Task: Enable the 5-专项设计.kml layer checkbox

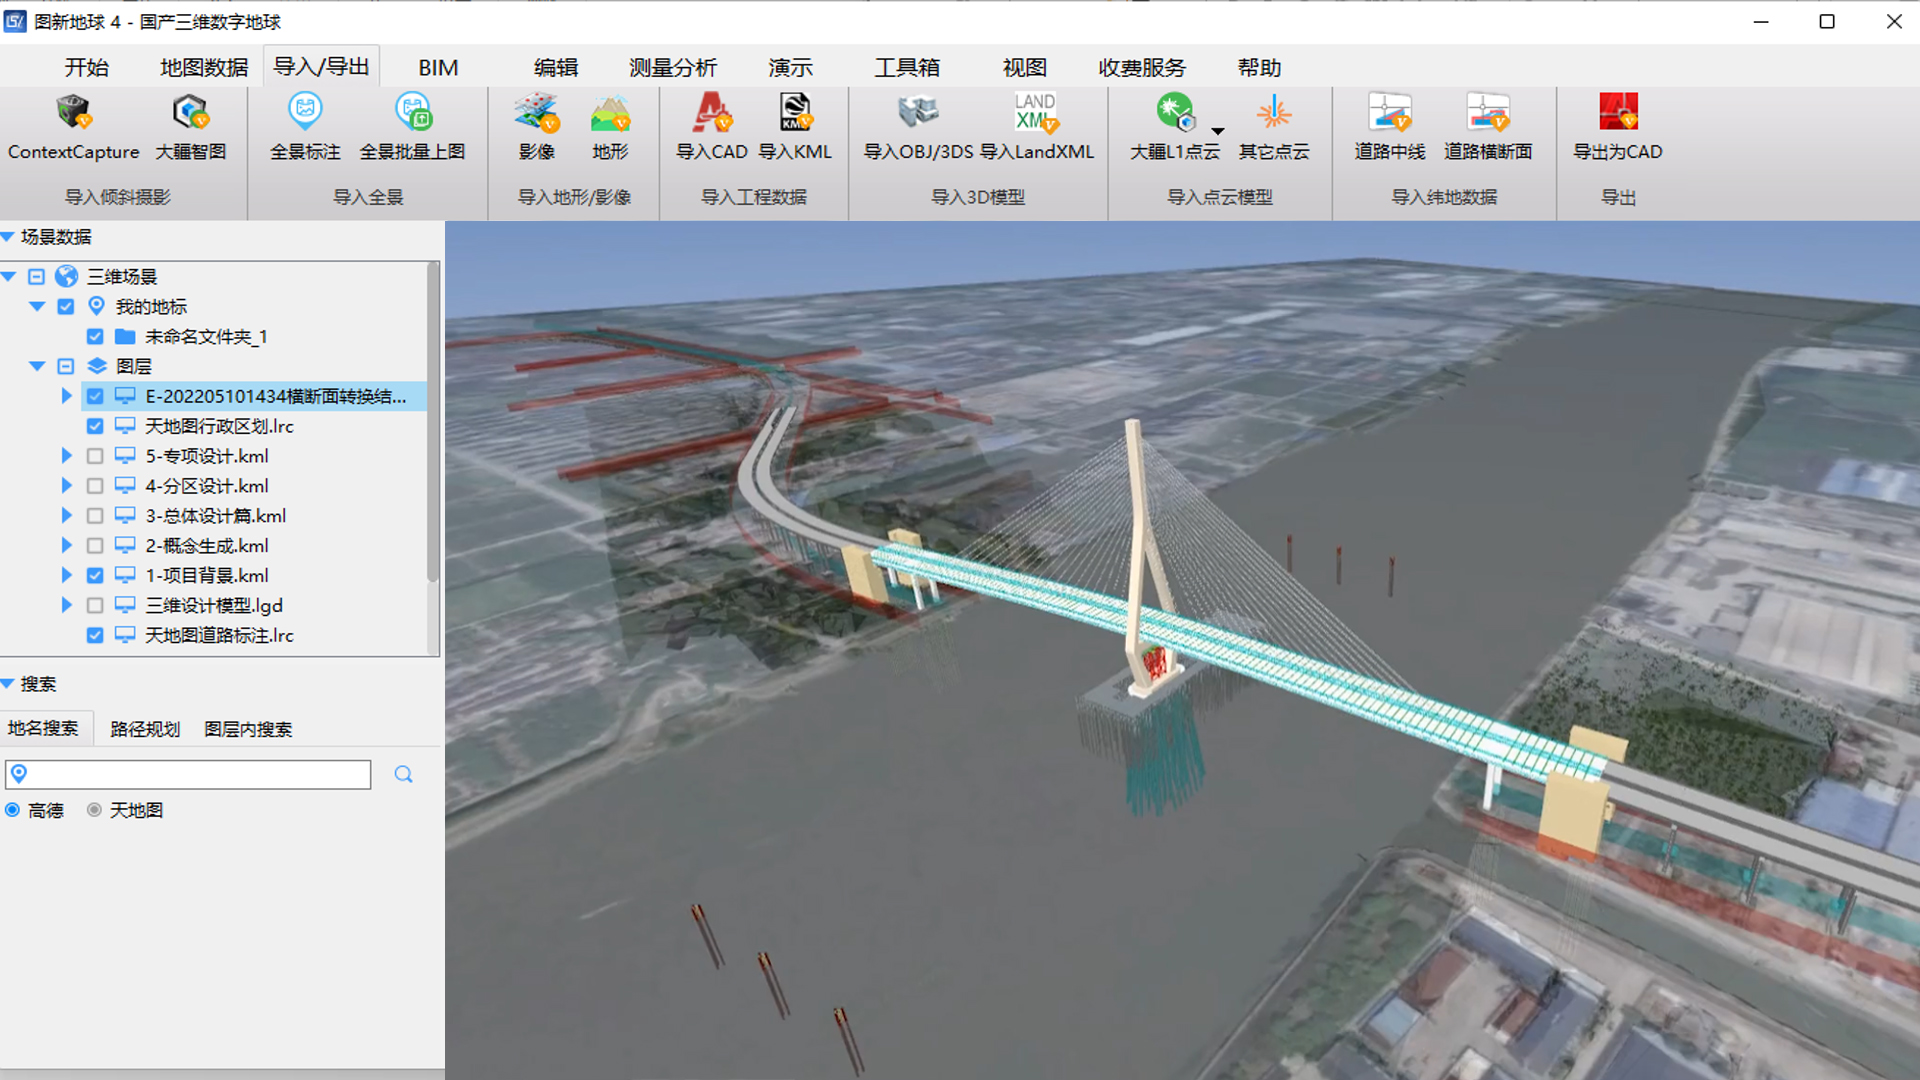Action: click(x=95, y=457)
